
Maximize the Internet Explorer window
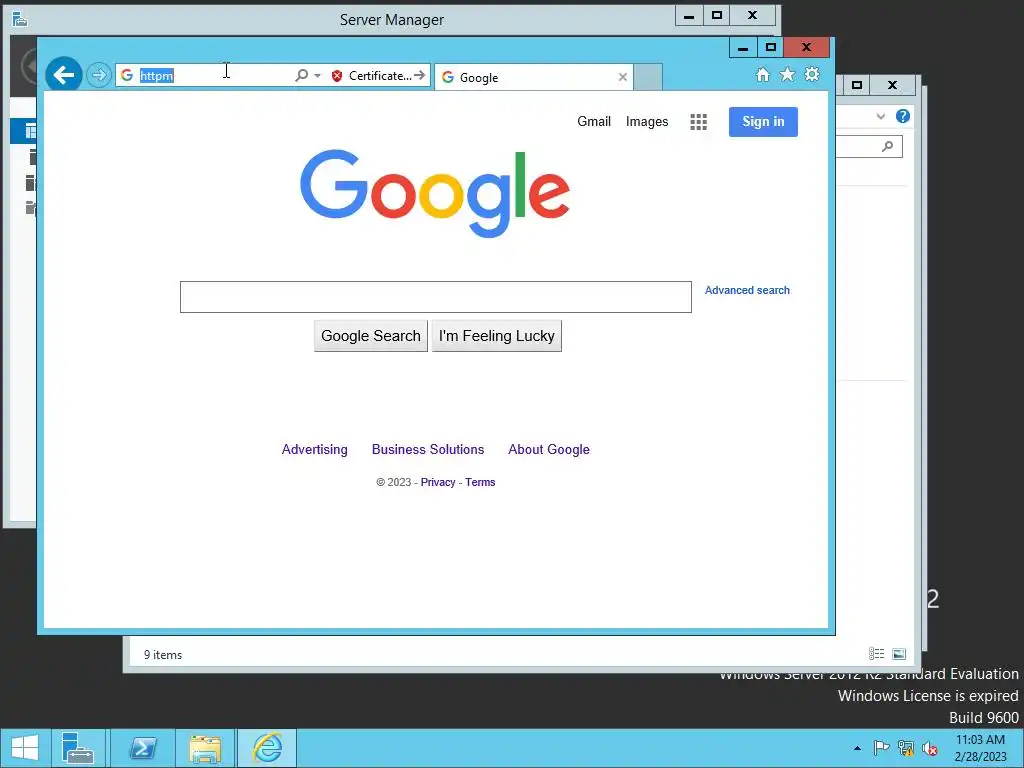(x=770, y=47)
